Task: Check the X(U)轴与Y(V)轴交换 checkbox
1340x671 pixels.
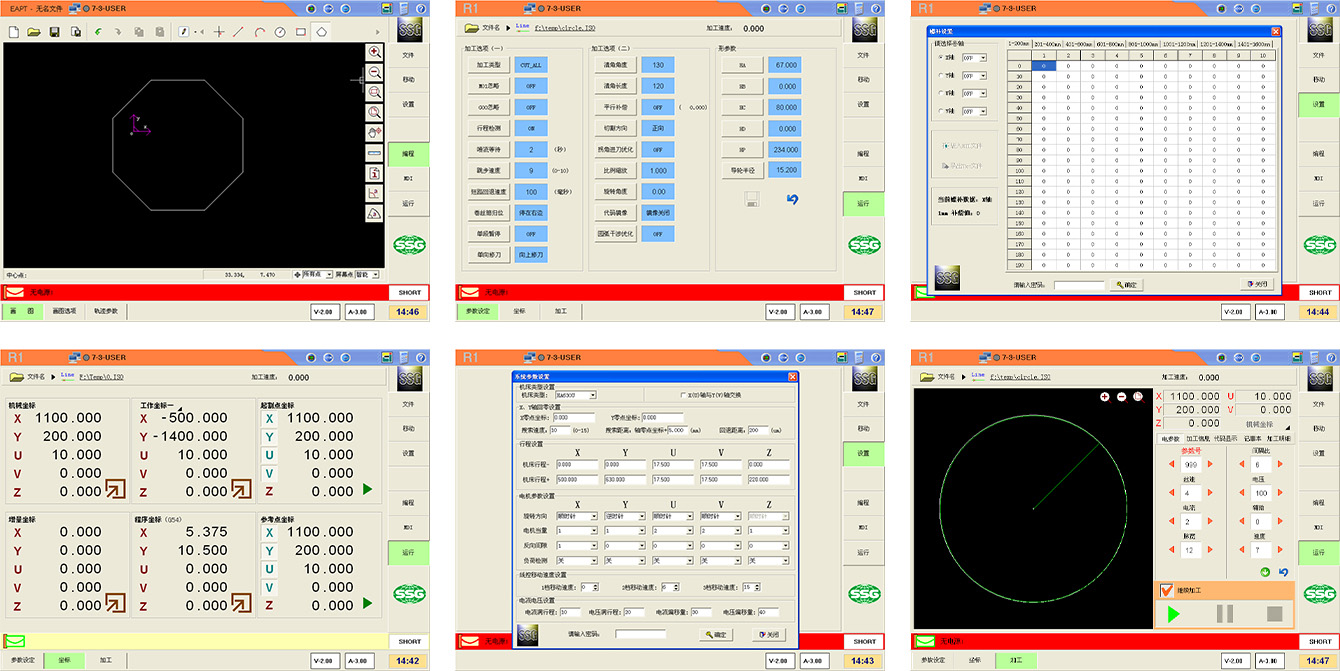Action: [x=683, y=395]
